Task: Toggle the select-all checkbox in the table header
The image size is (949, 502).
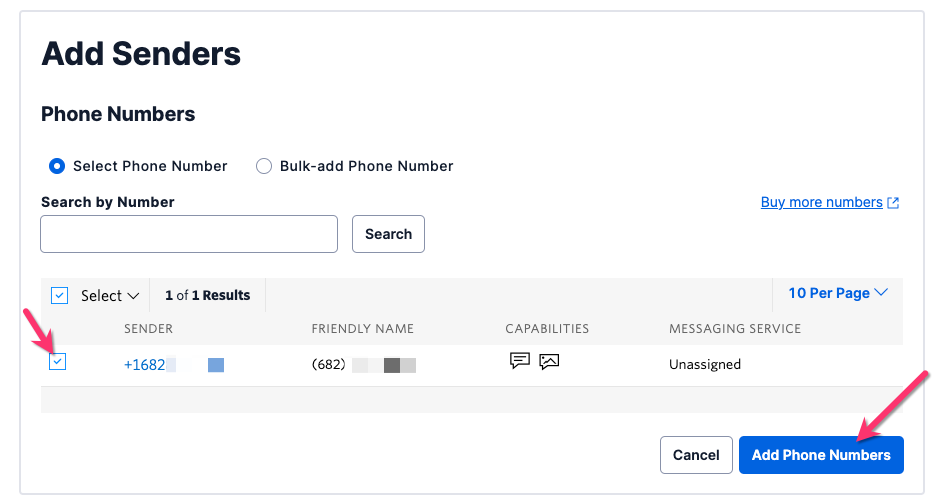Action: [x=59, y=295]
